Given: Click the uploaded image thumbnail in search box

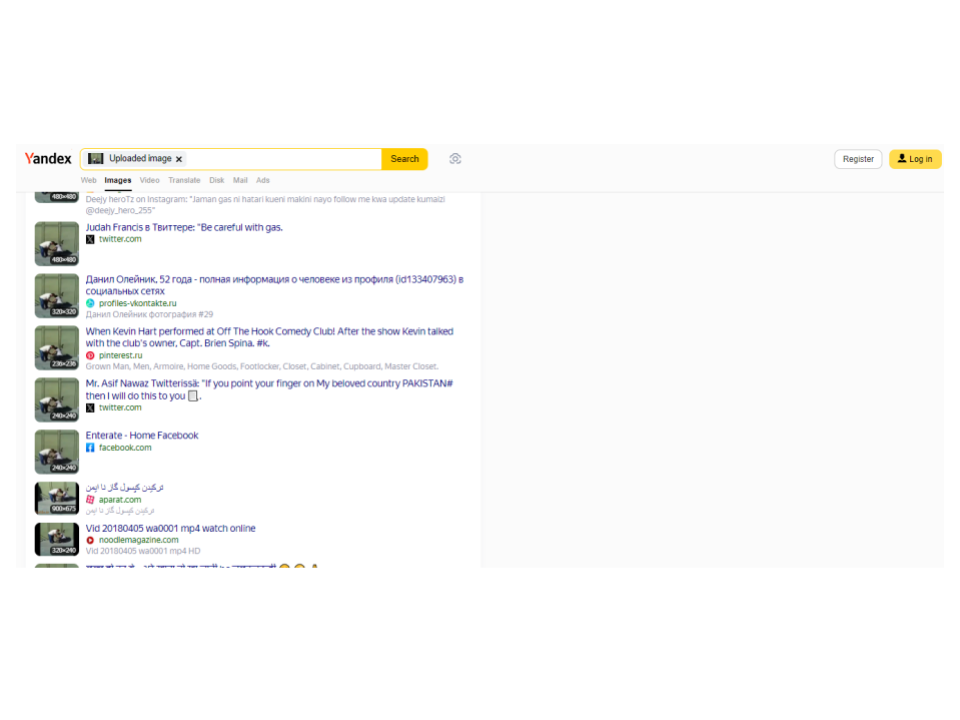Looking at the screenshot, I should point(96,159).
